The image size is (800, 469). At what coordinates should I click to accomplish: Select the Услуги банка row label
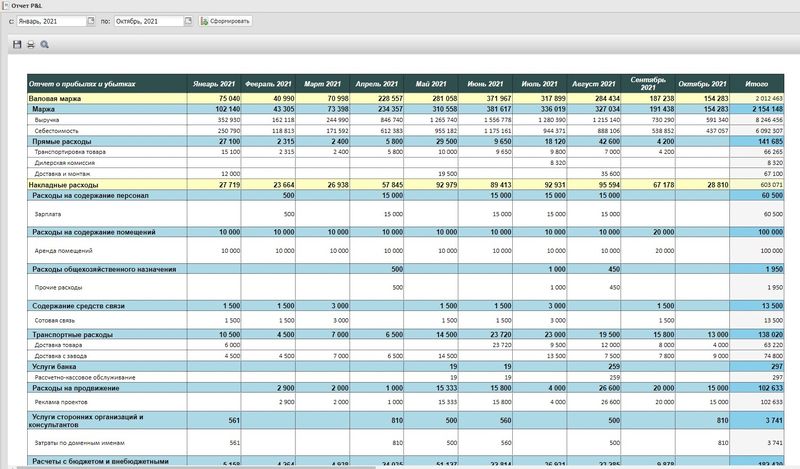(x=54, y=367)
